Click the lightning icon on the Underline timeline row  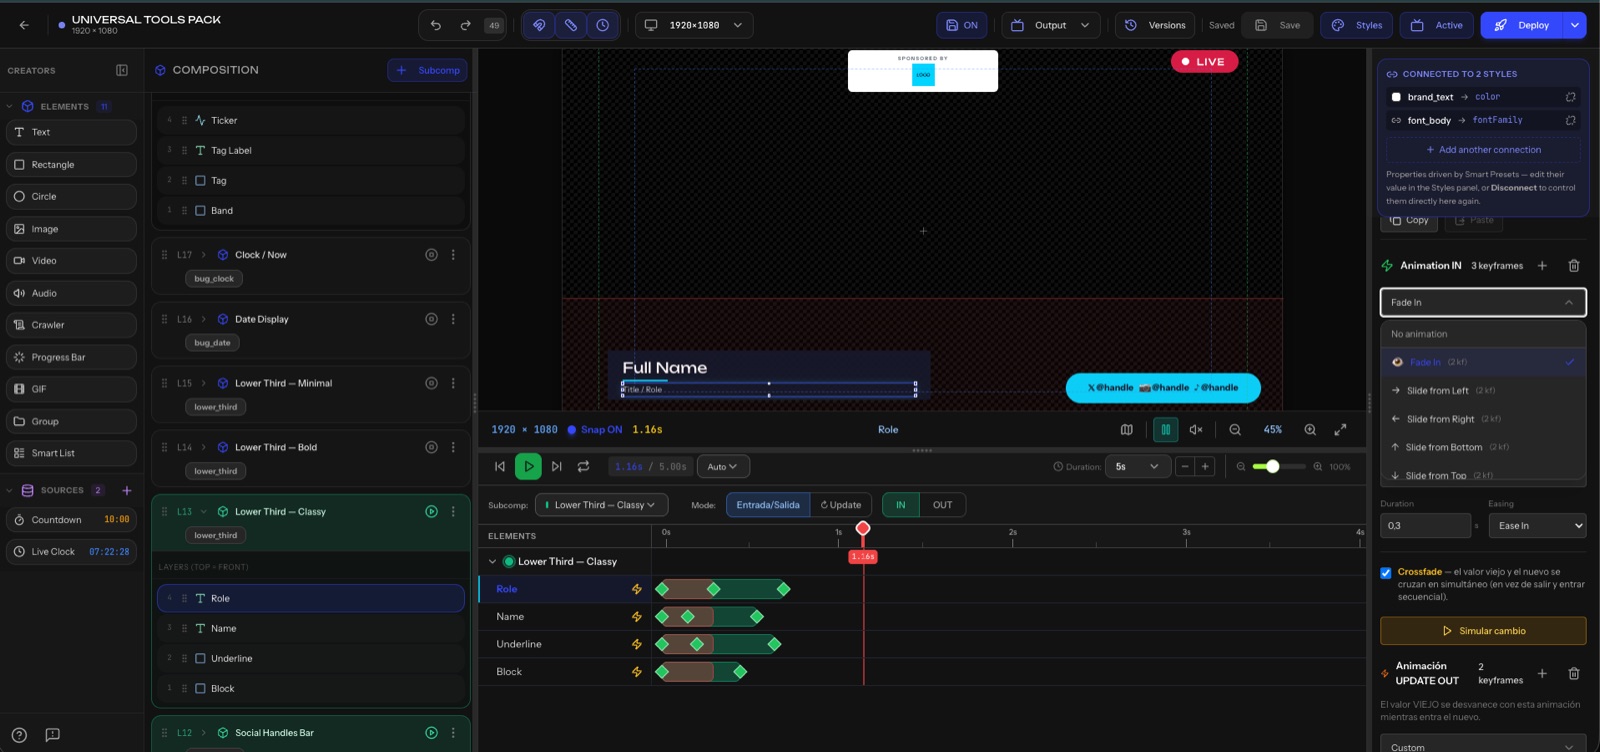(x=636, y=644)
